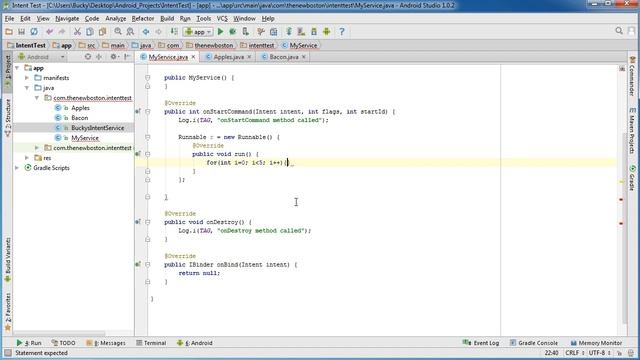This screenshot has width=640, height=360.
Task: Click the Debug app bug icon
Action: click(x=233, y=32)
